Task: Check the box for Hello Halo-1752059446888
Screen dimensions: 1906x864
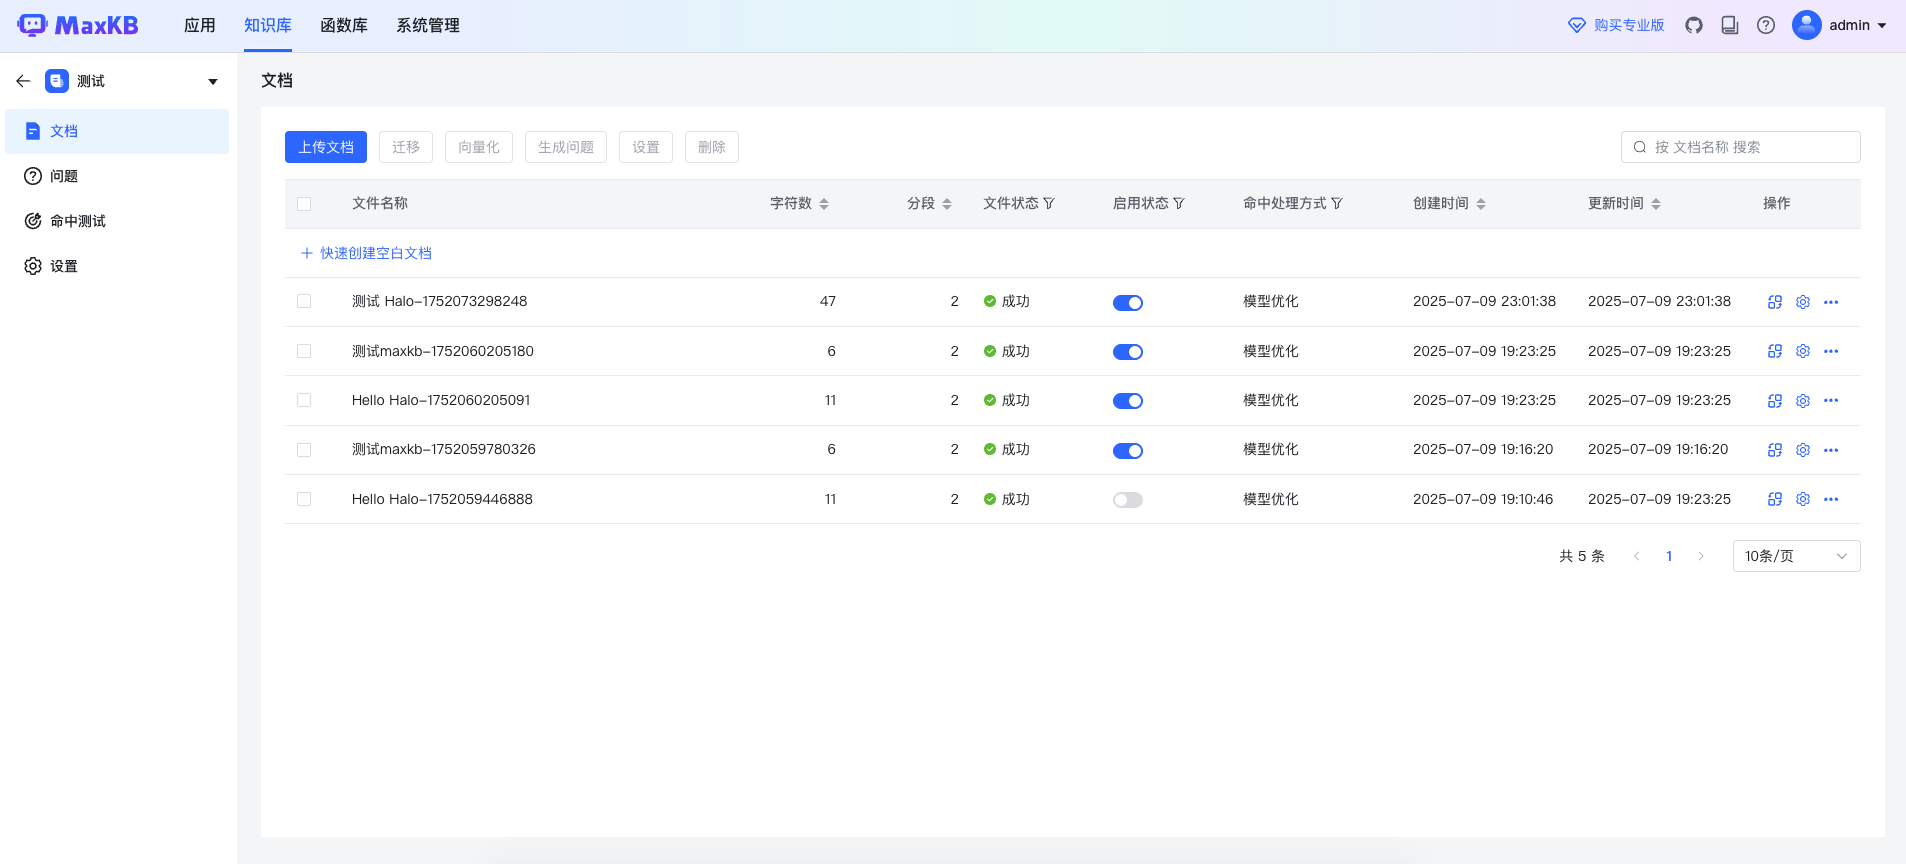Action: click(304, 499)
